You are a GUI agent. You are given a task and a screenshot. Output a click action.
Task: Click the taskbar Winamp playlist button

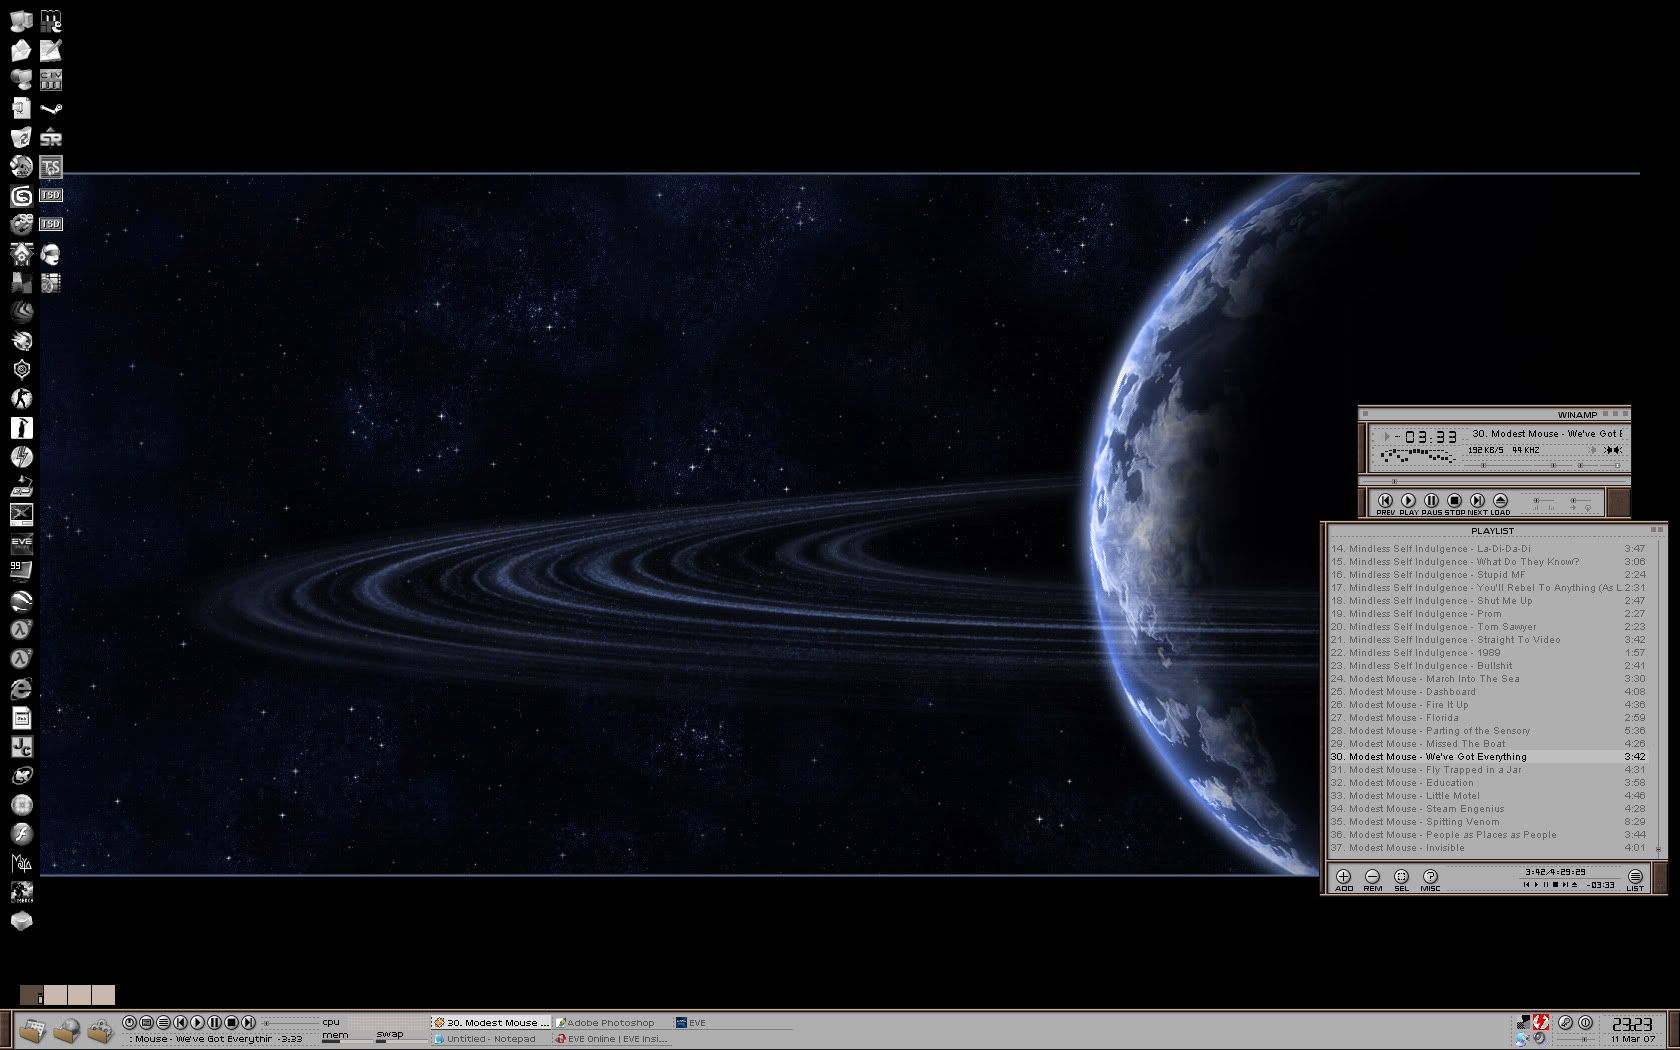(x=163, y=1022)
